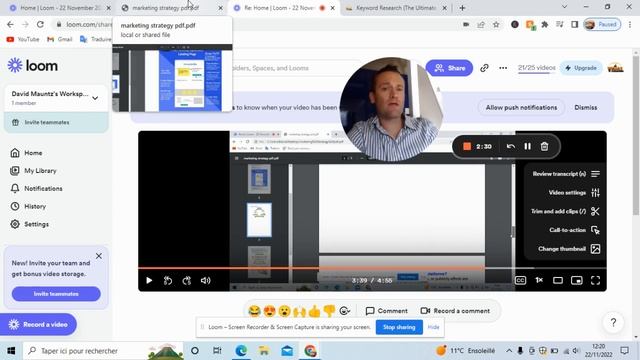Open Microsoft Edge from taskbar
The height and width of the screenshot is (360, 640).
point(241,351)
